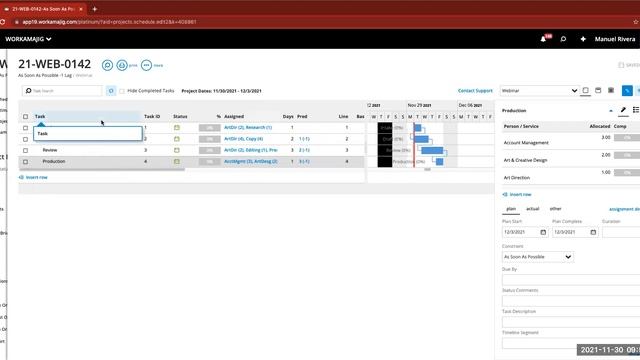Viewport: 640px width, 360px height.
Task: Click the Contact Support link
Action: click(x=475, y=91)
